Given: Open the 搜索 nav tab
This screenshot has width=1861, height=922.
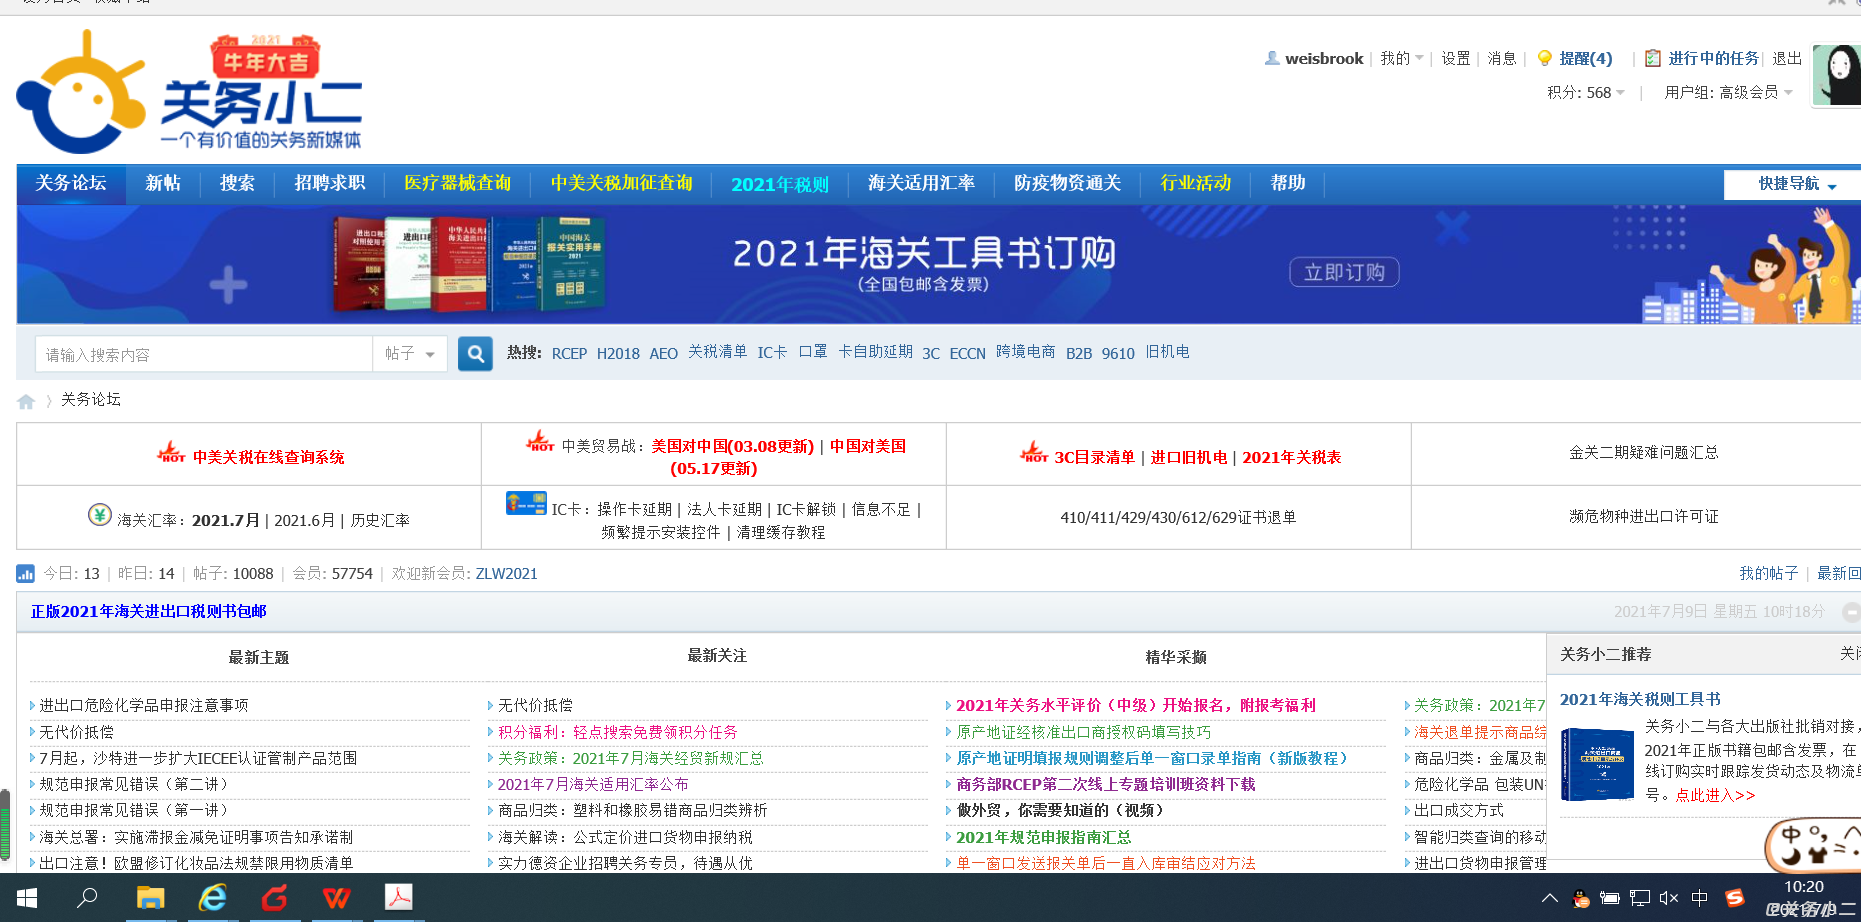Looking at the screenshot, I should click(x=237, y=184).
